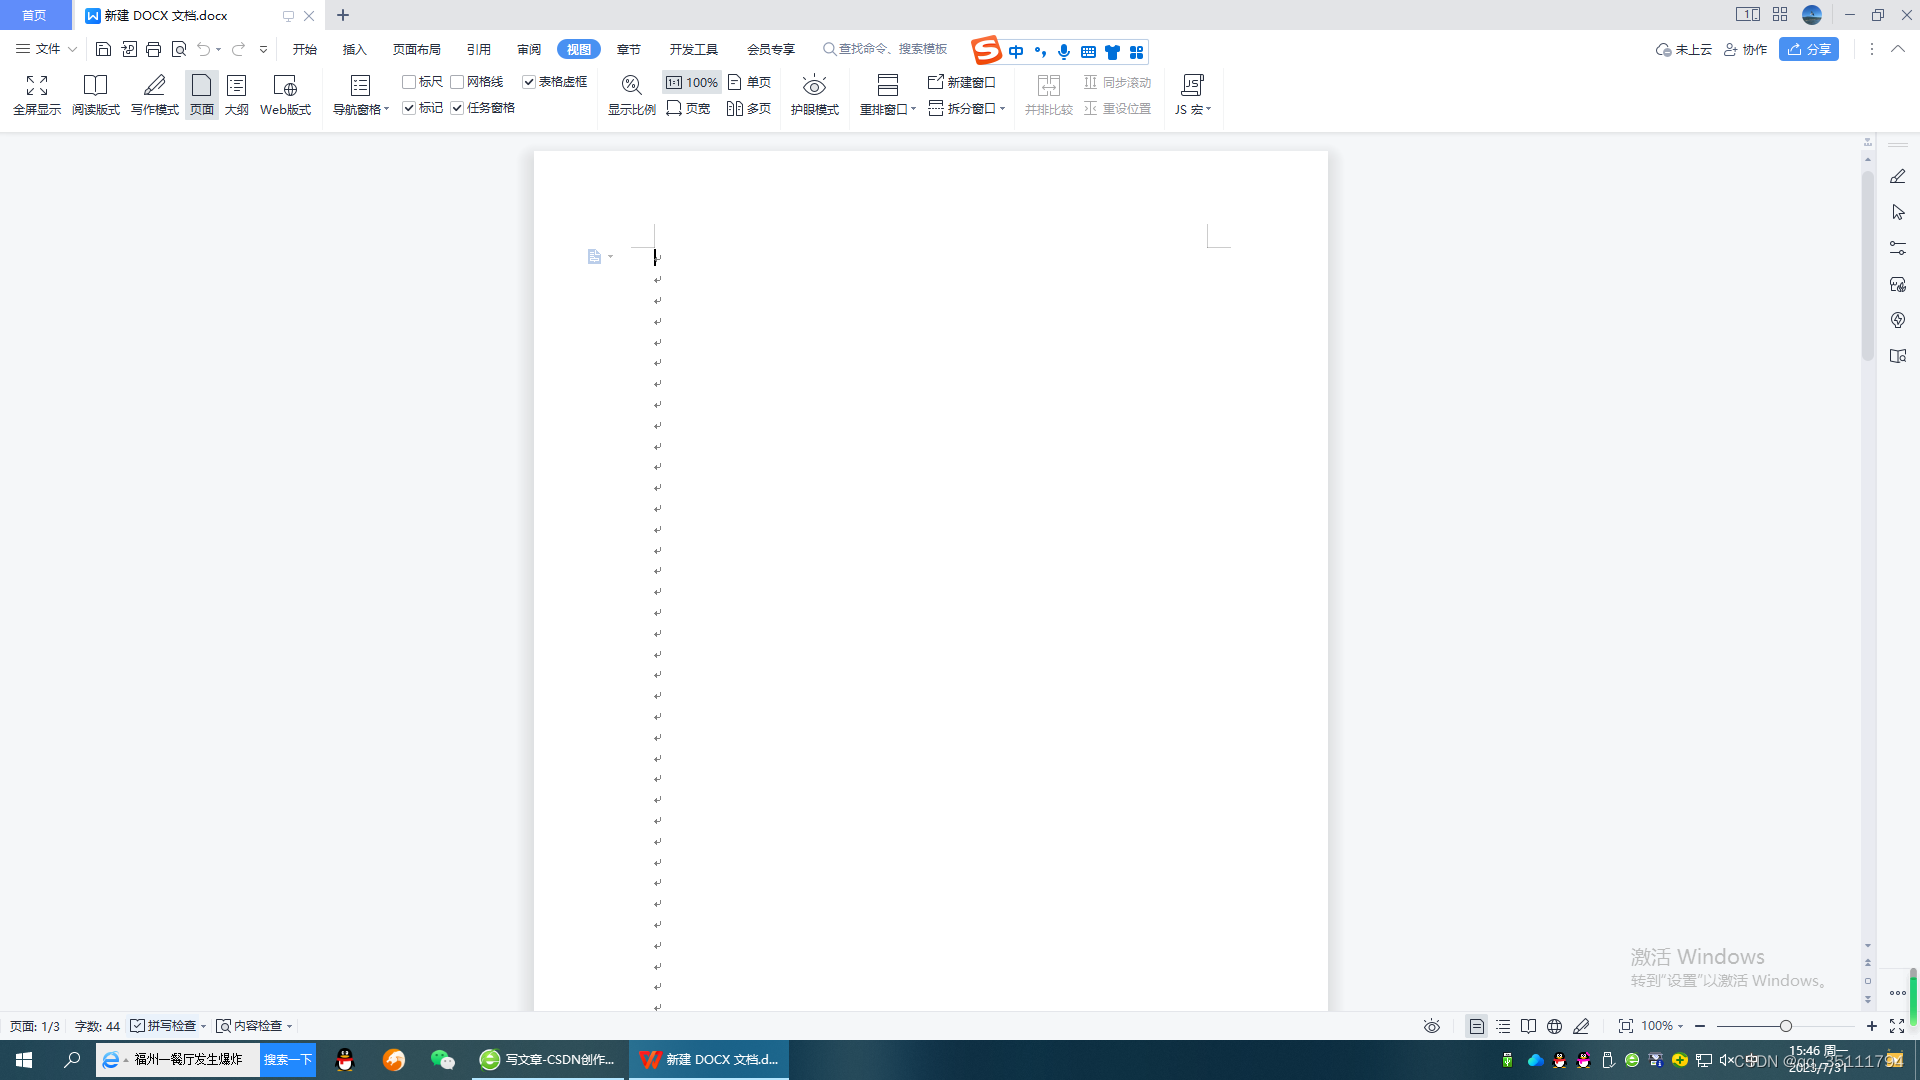Open the split window dropdown
Image resolution: width=1920 pixels, height=1080 pixels.
[x=1002, y=108]
